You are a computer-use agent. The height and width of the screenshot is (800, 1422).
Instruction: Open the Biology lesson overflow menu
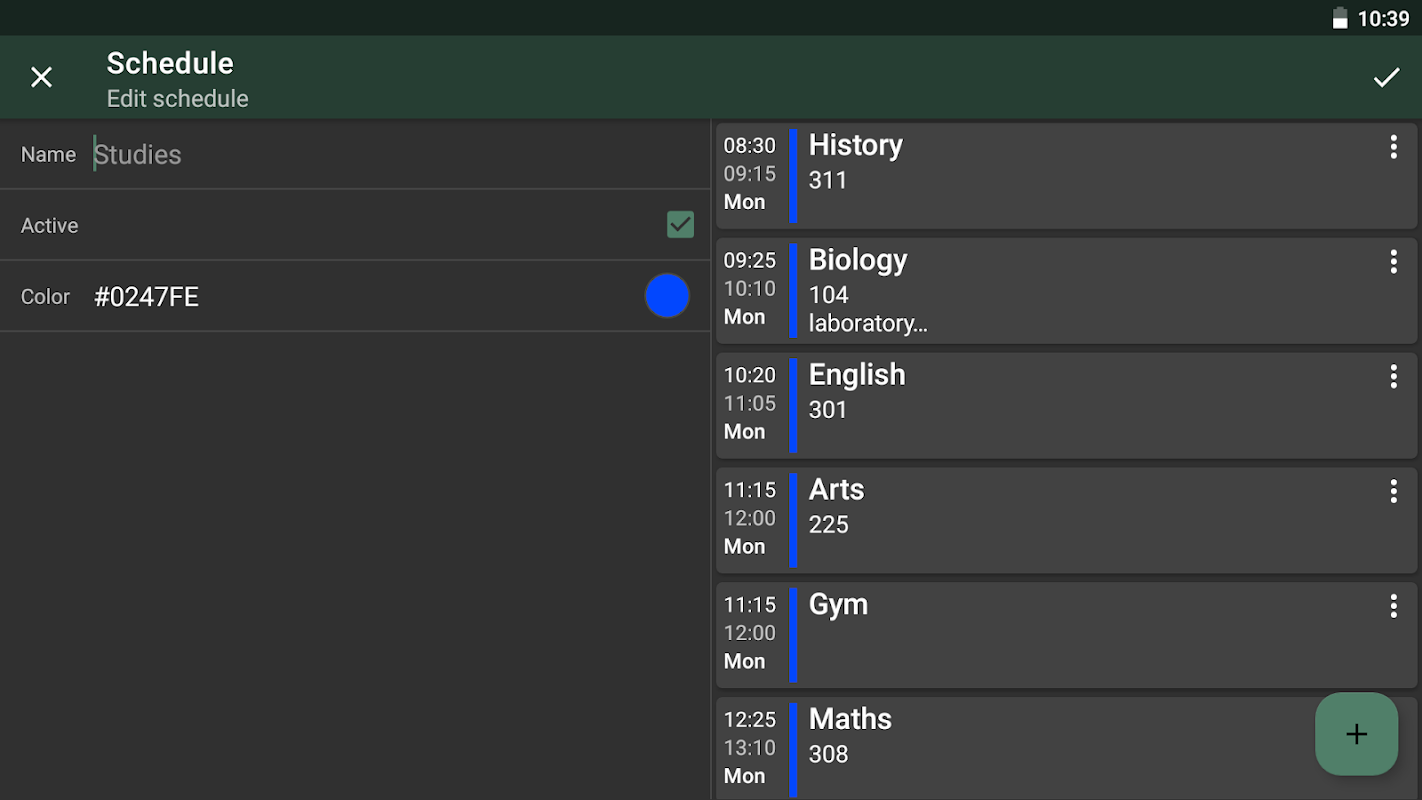click(x=1393, y=262)
